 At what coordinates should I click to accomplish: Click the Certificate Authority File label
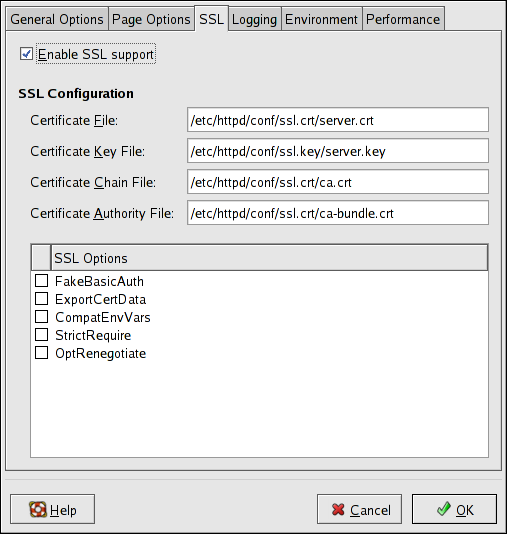[102, 214]
